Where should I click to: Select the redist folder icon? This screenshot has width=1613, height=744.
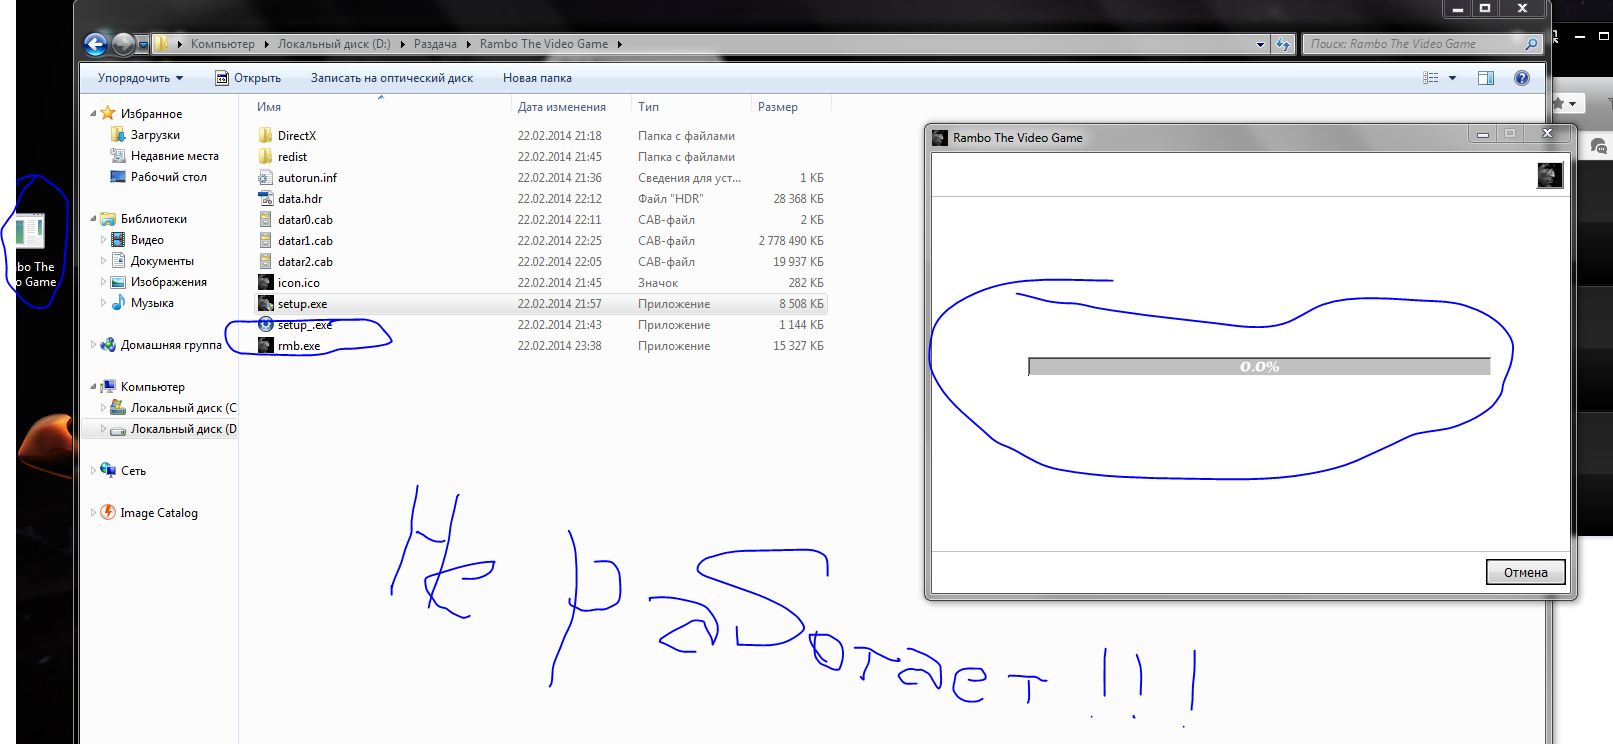coord(265,156)
